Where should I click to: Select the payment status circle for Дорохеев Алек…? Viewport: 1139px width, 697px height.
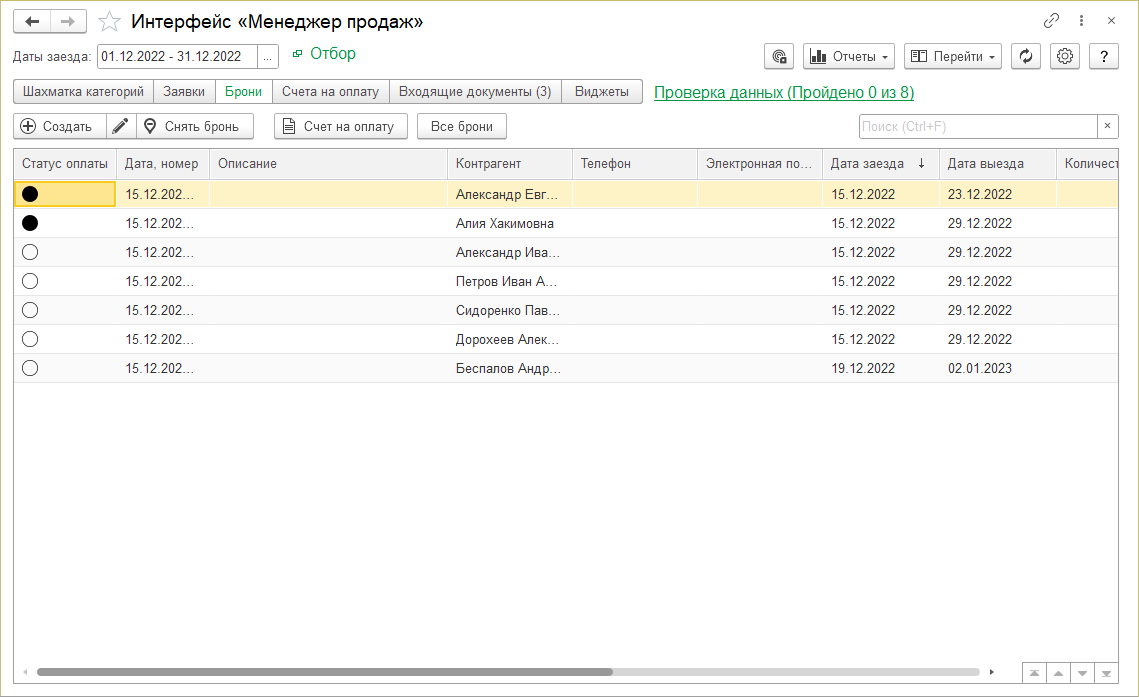pos(30,339)
